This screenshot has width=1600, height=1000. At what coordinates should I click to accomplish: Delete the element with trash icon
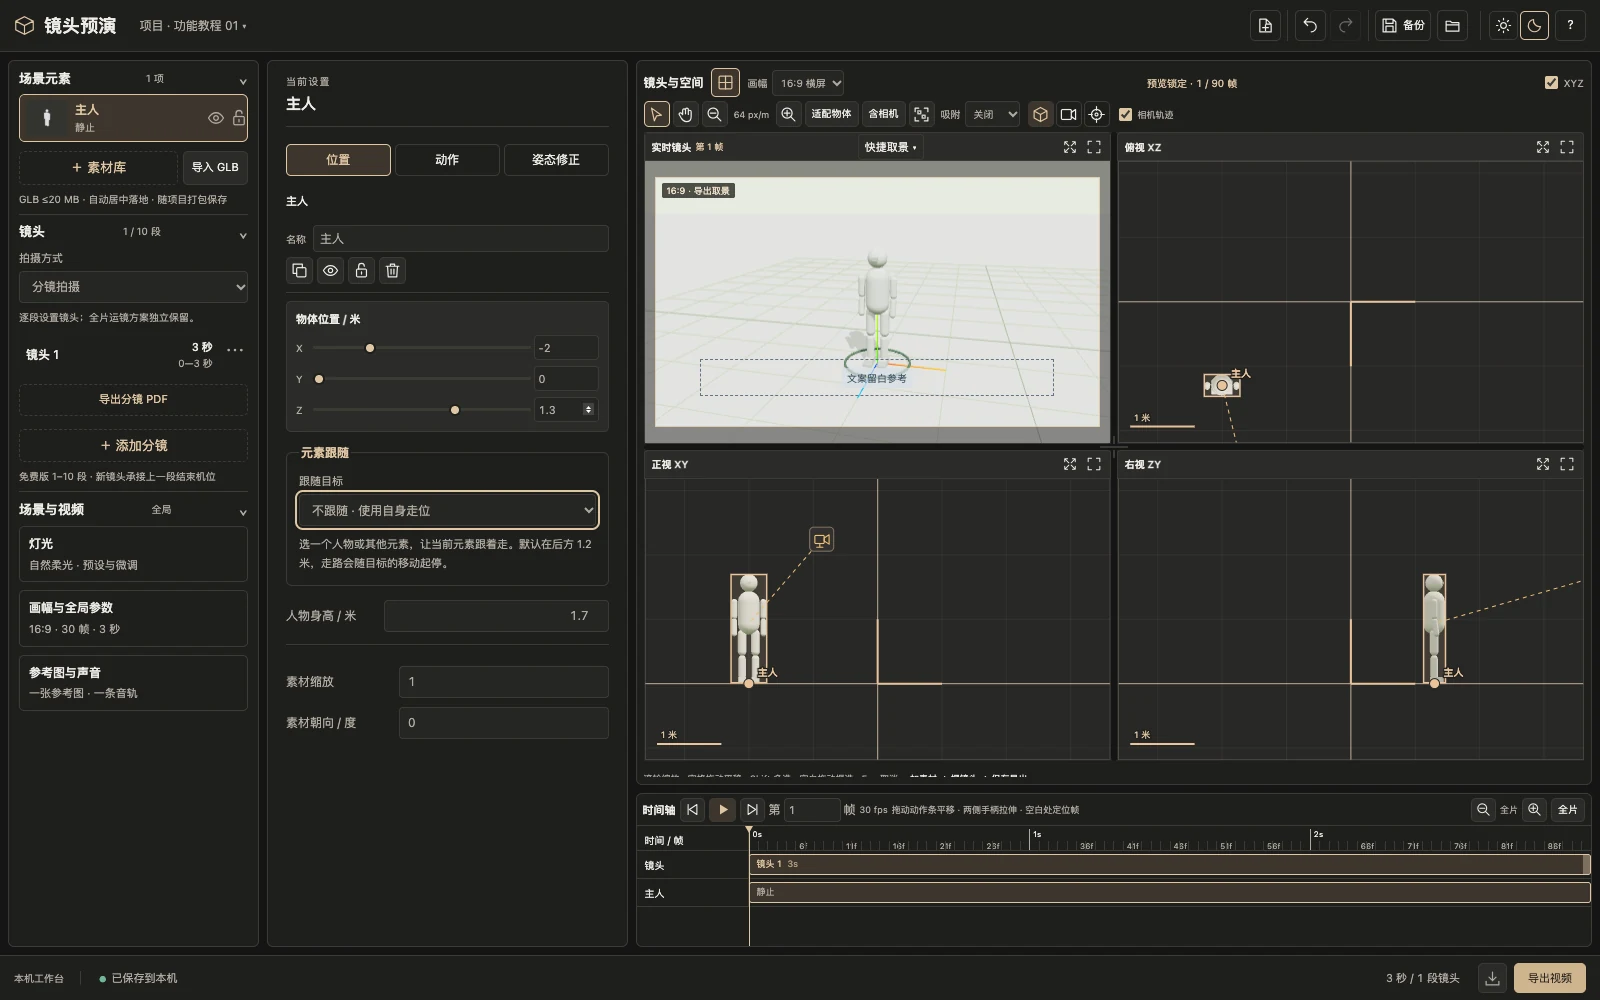[392, 270]
